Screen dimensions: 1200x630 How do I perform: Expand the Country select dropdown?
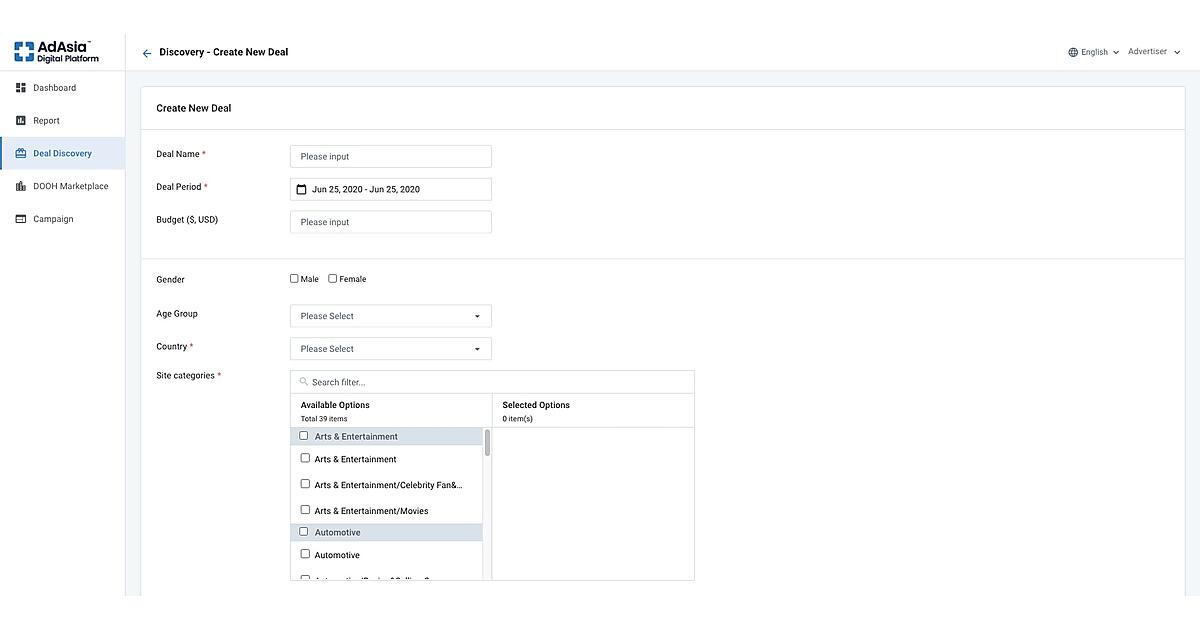390,349
